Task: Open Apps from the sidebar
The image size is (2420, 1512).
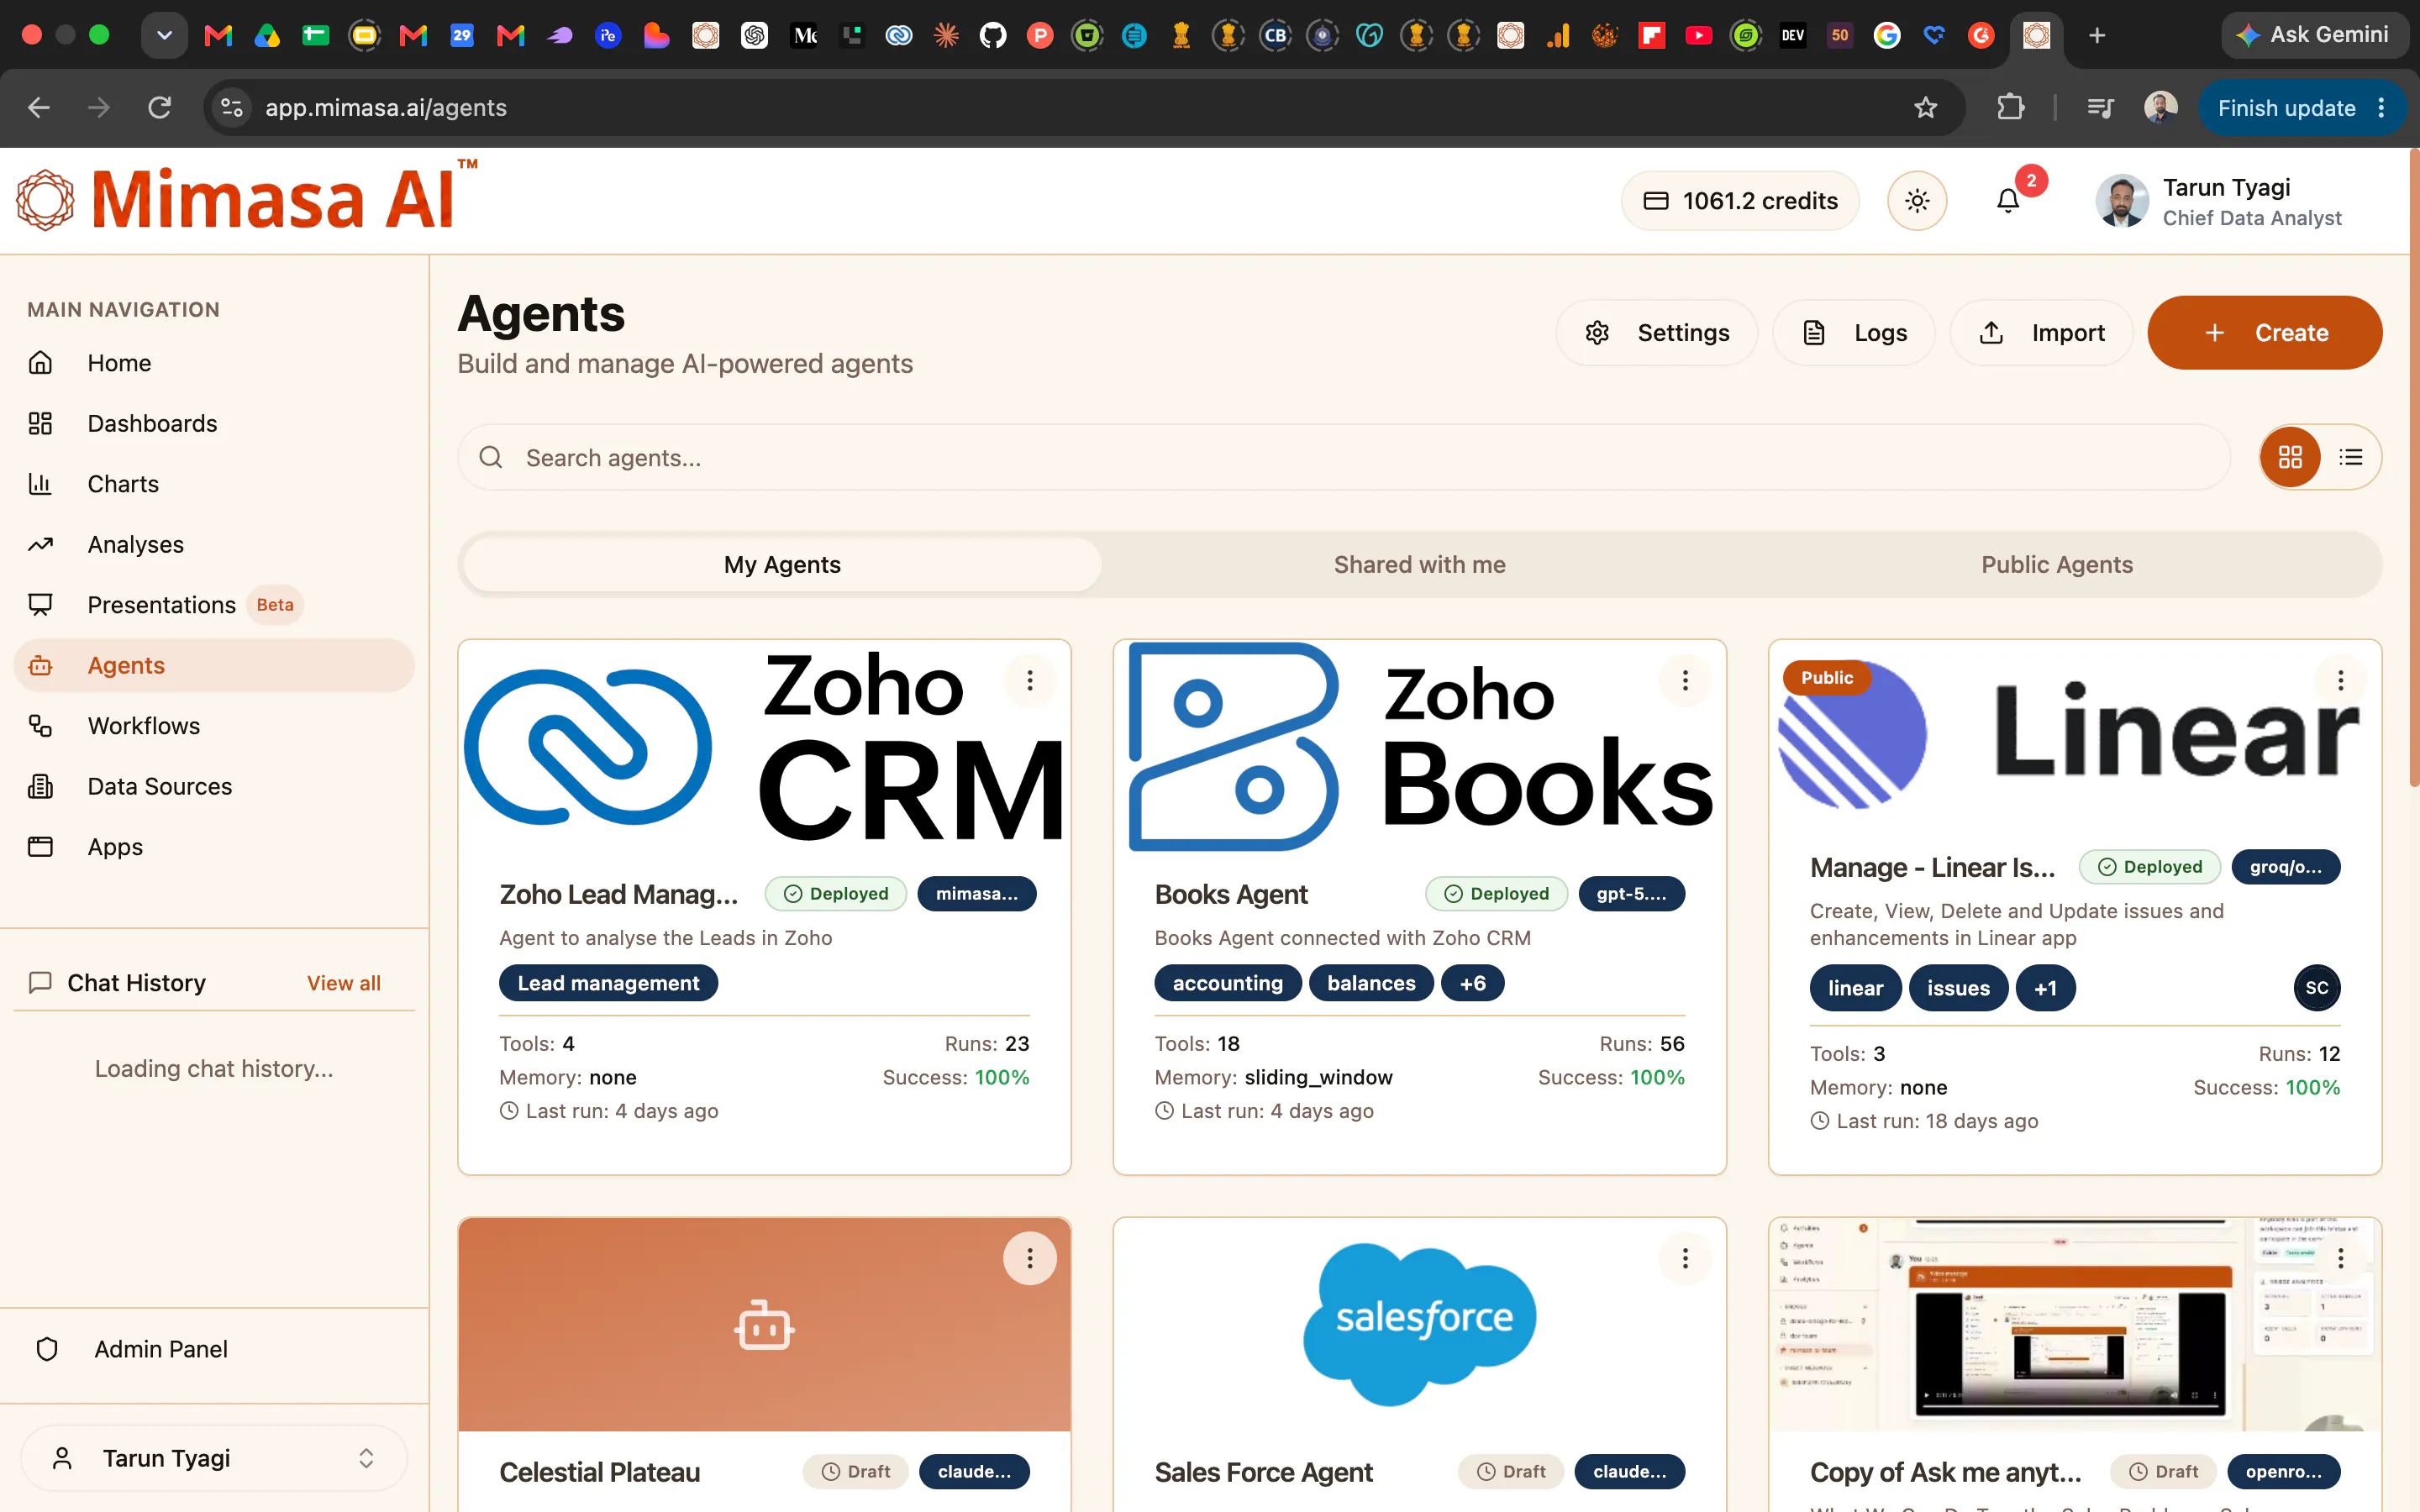Action: point(214,847)
